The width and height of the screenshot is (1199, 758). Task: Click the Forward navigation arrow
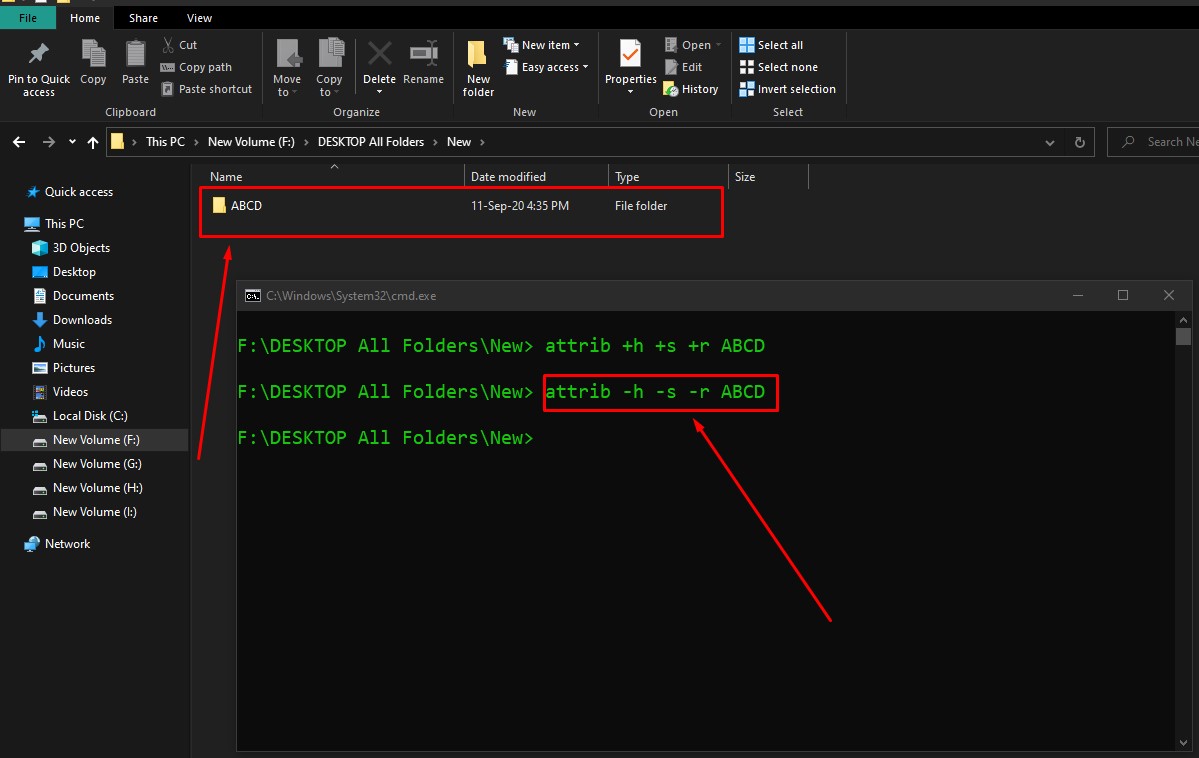pos(48,142)
